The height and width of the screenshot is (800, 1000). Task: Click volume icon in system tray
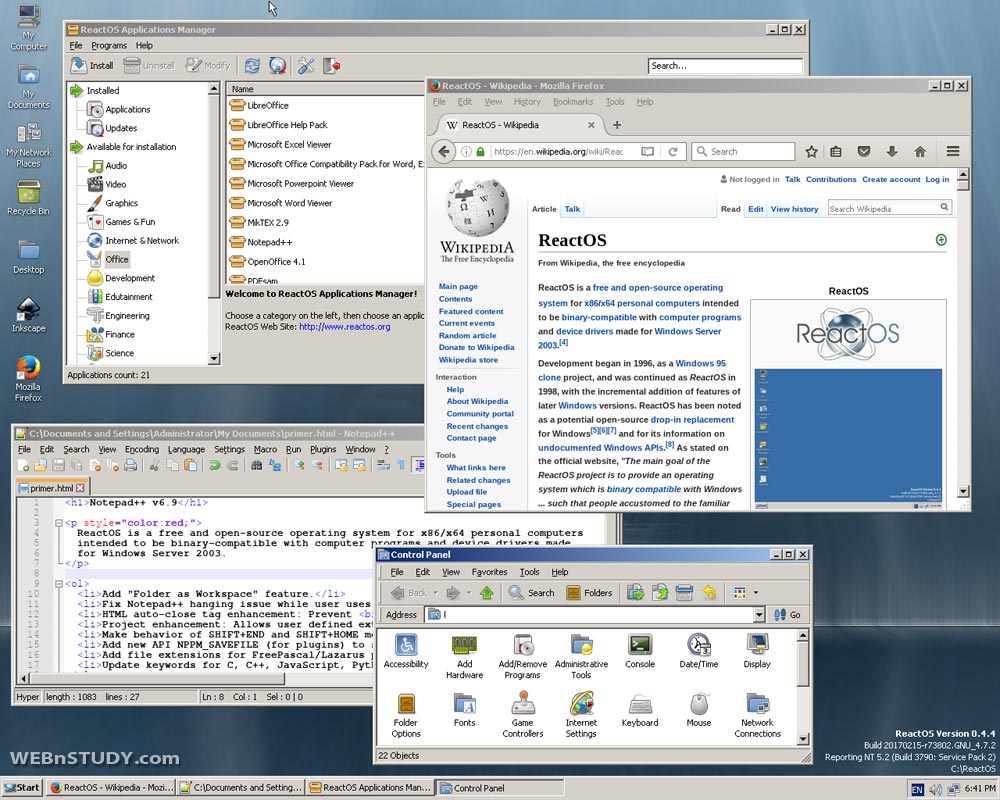pos(936,790)
